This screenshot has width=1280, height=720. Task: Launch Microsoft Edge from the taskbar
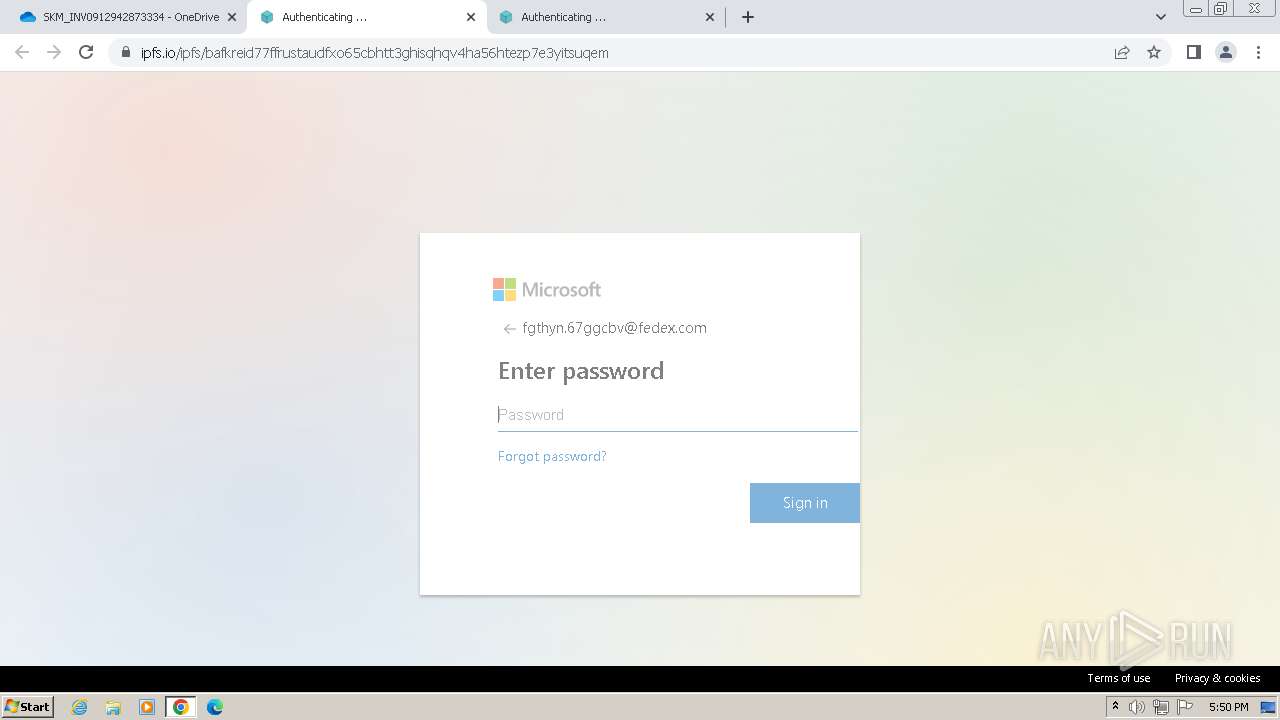[x=215, y=707]
